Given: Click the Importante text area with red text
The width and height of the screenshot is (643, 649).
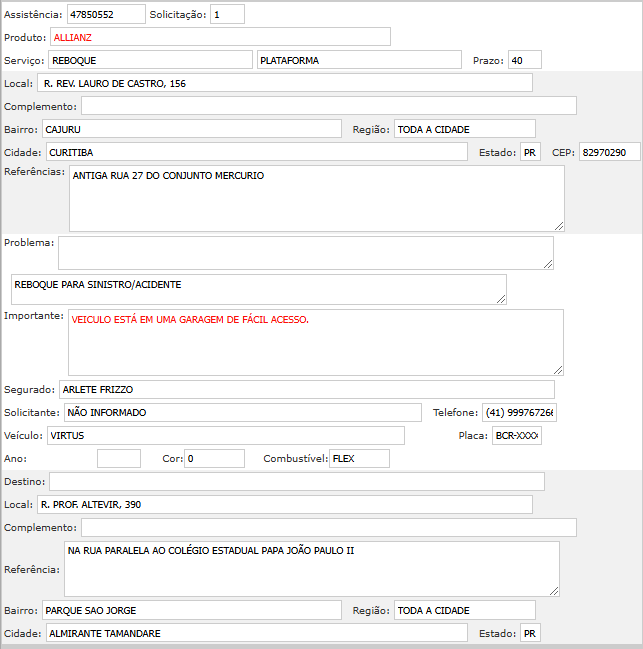Looking at the screenshot, I should click(x=315, y=342).
